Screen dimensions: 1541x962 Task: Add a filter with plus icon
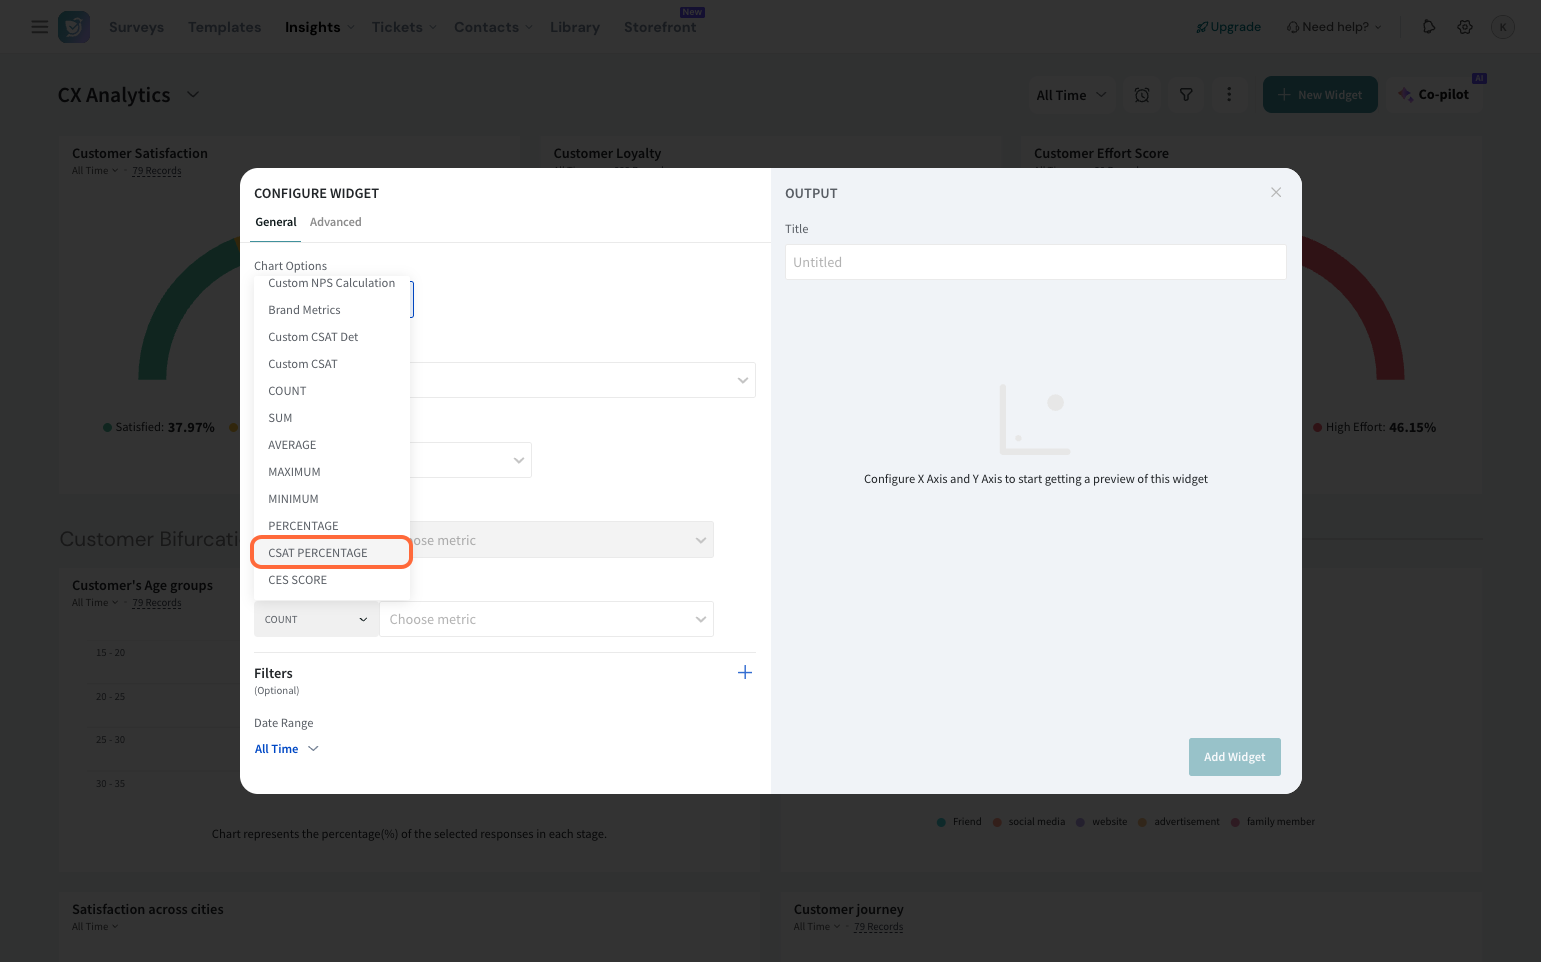coord(744,673)
